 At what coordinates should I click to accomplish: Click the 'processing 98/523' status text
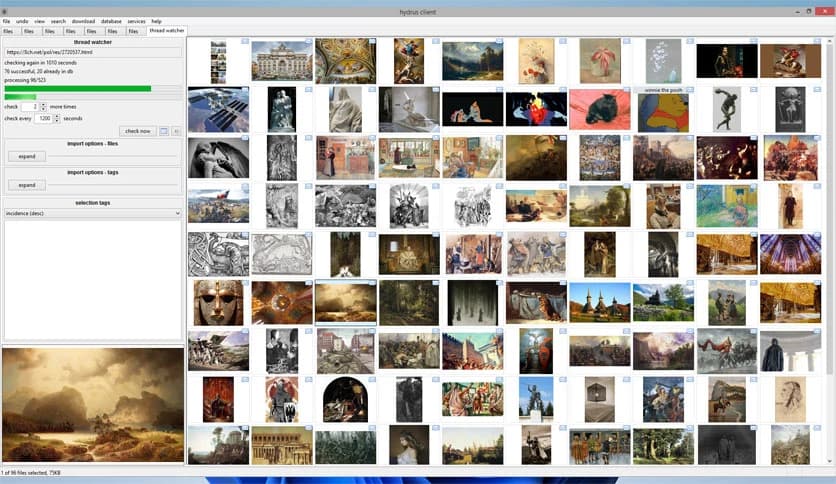(25, 80)
